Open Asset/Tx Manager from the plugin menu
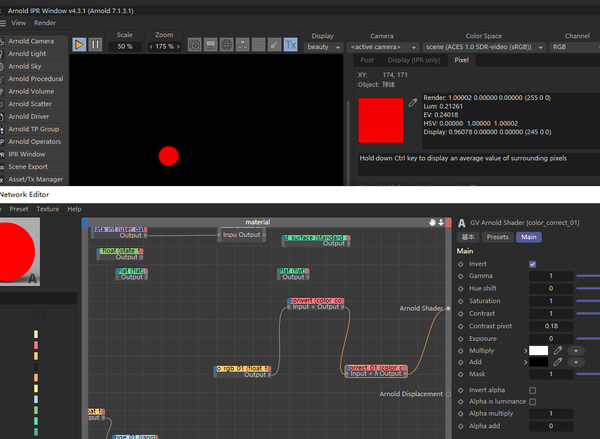 34,179
